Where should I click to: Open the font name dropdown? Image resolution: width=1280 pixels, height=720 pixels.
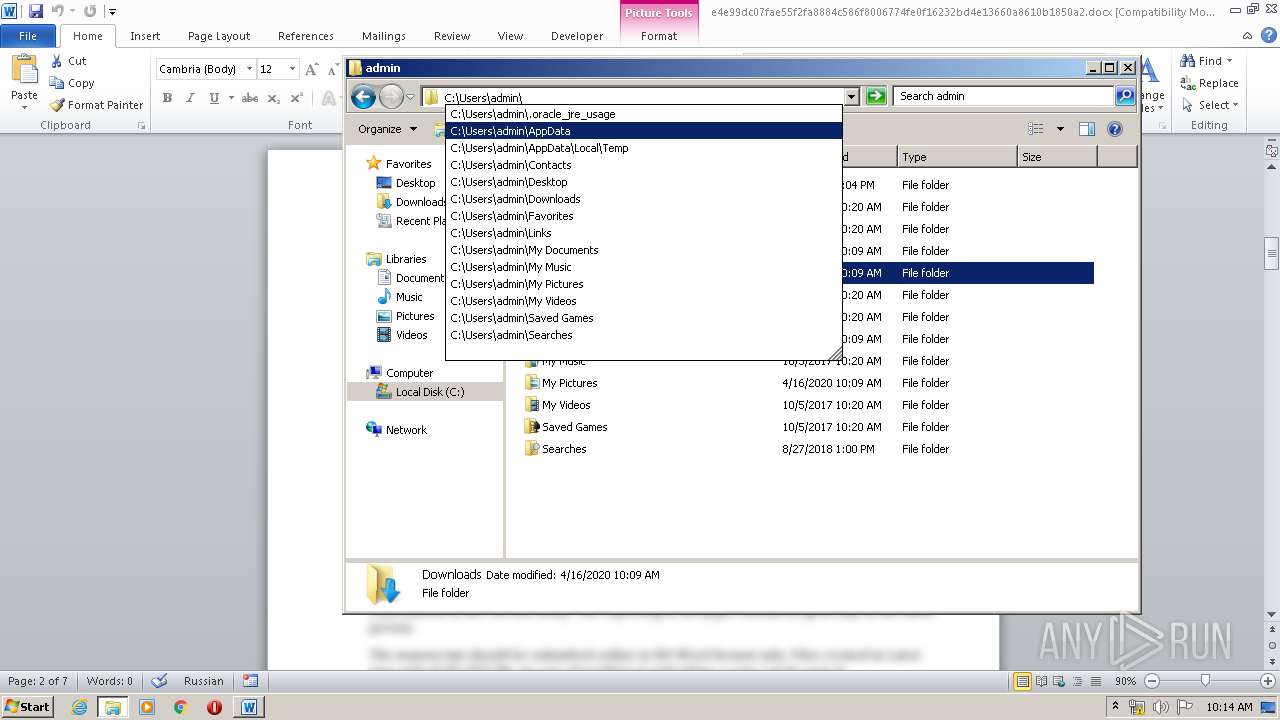point(249,69)
